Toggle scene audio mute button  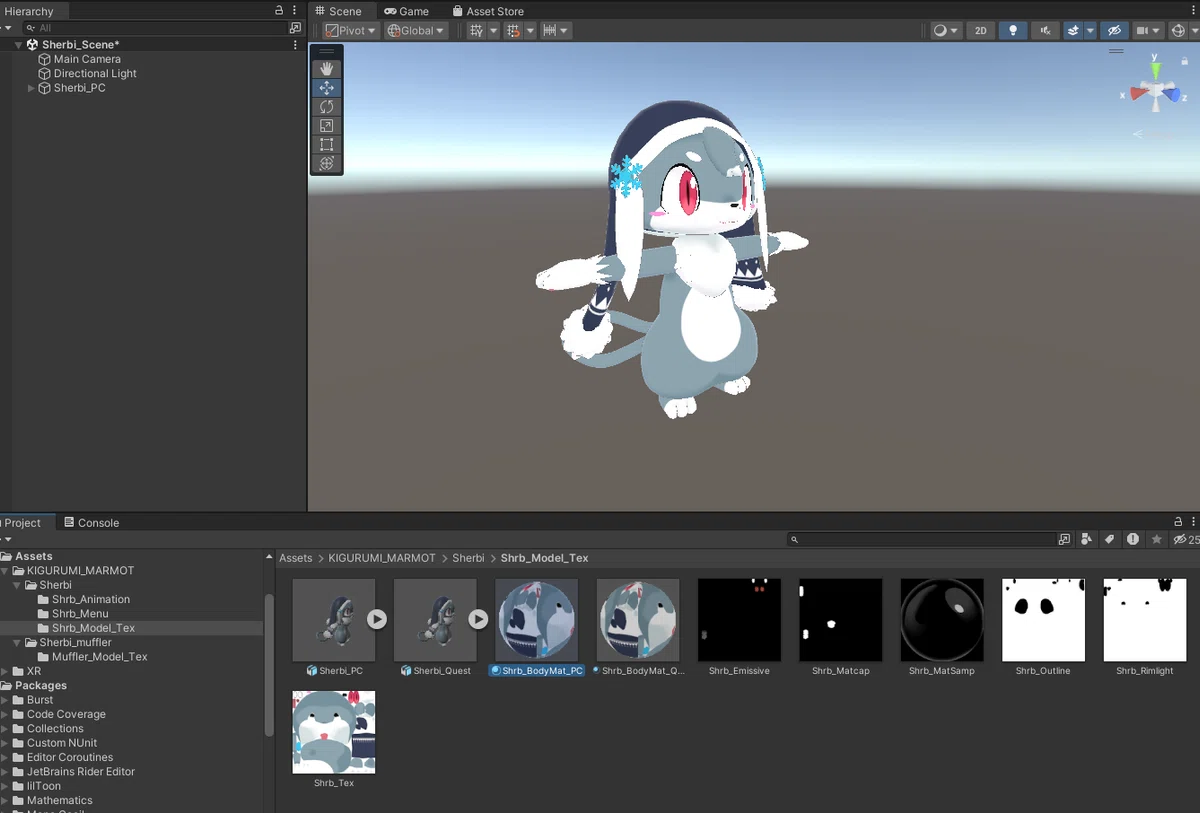click(x=1045, y=31)
